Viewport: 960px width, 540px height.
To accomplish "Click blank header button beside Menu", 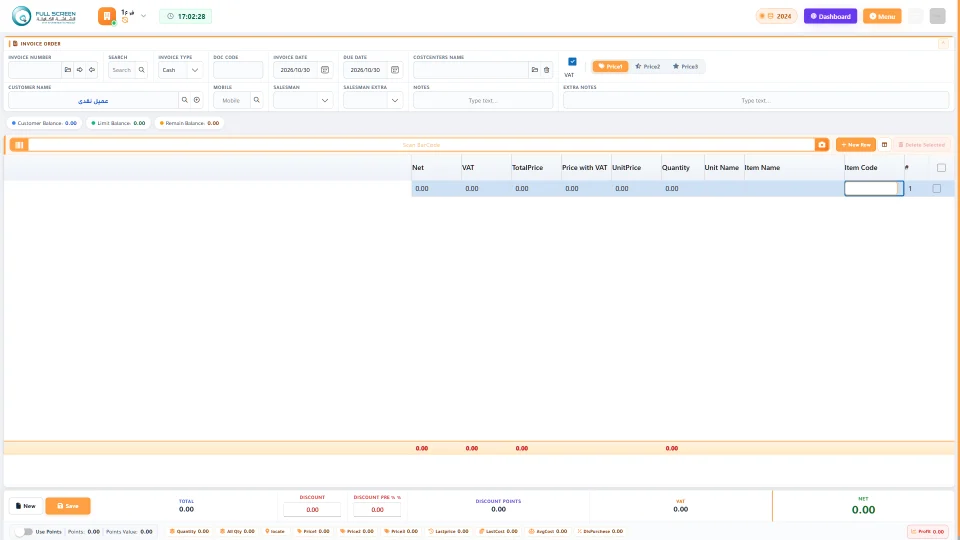I will tap(915, 16).
